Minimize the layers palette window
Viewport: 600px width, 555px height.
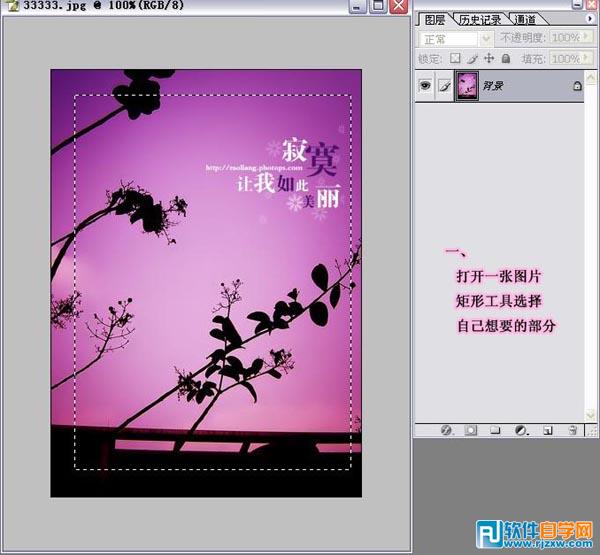click(577, 4)
